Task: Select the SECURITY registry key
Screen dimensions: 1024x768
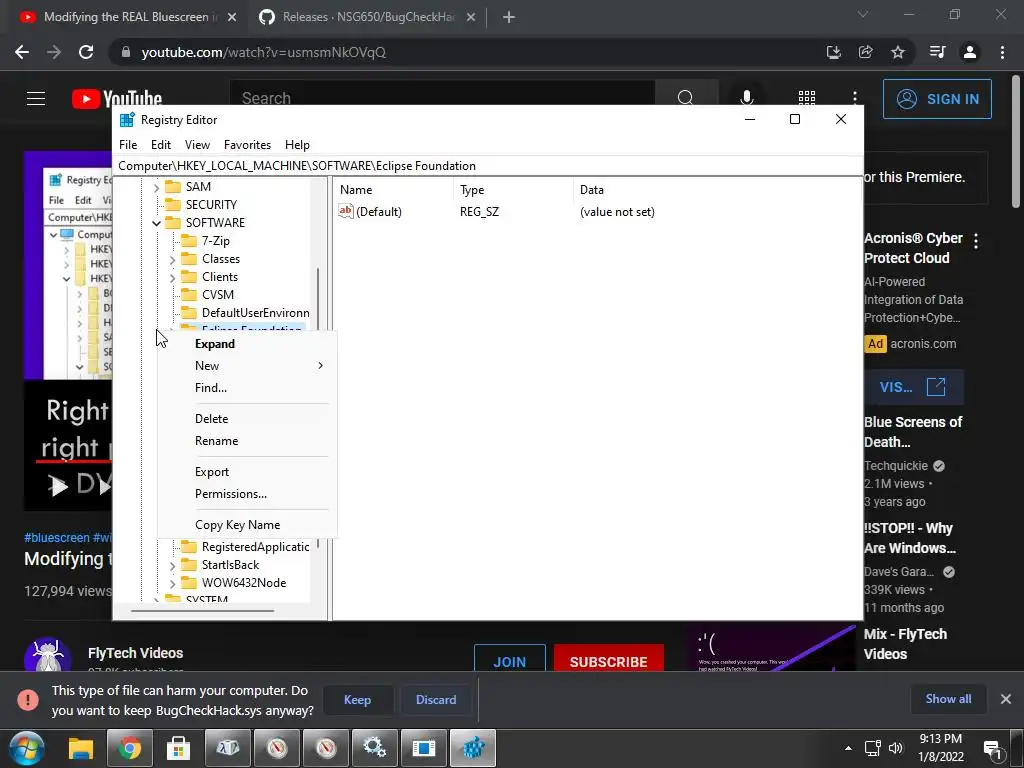Action: (211, 204)
